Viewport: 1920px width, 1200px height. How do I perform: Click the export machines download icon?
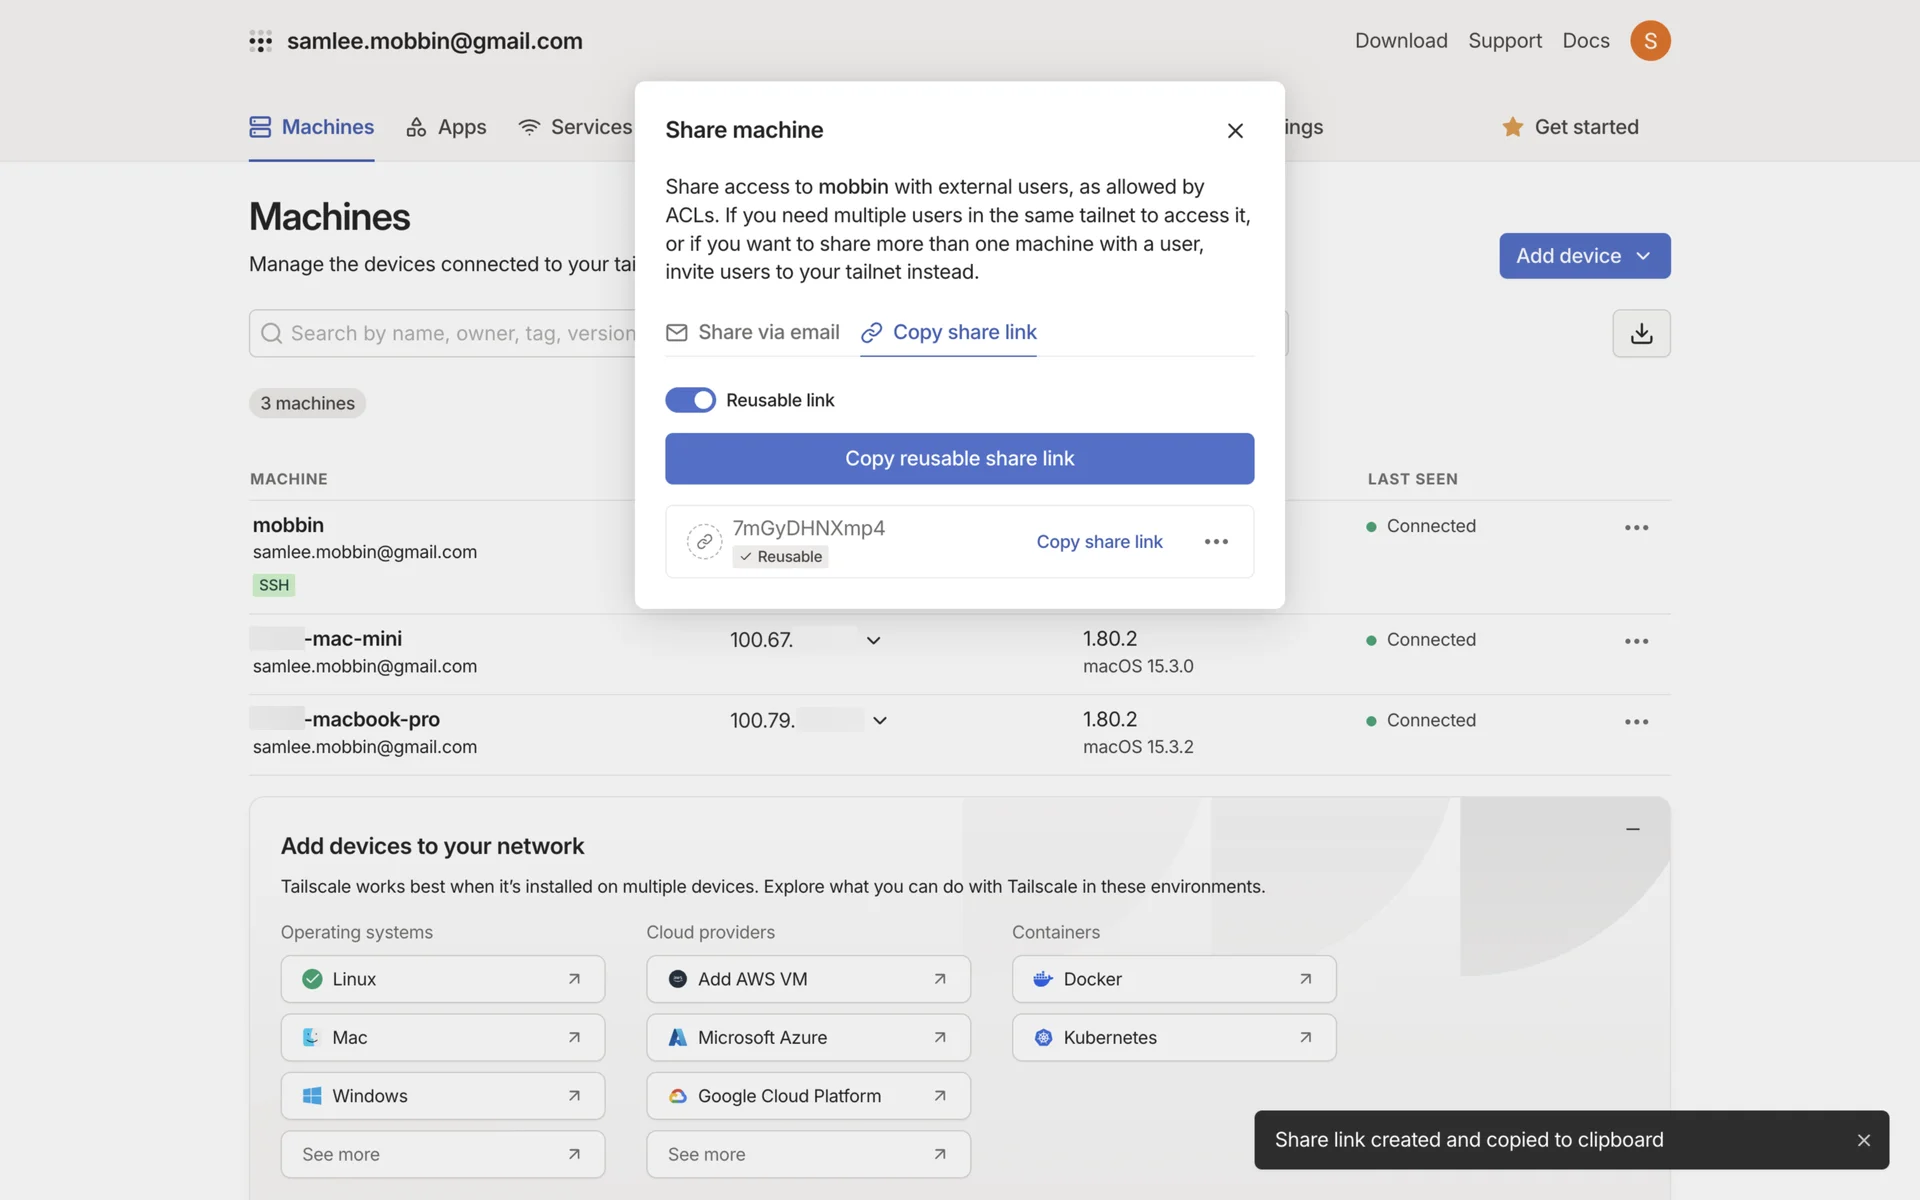coord(1641,333)
